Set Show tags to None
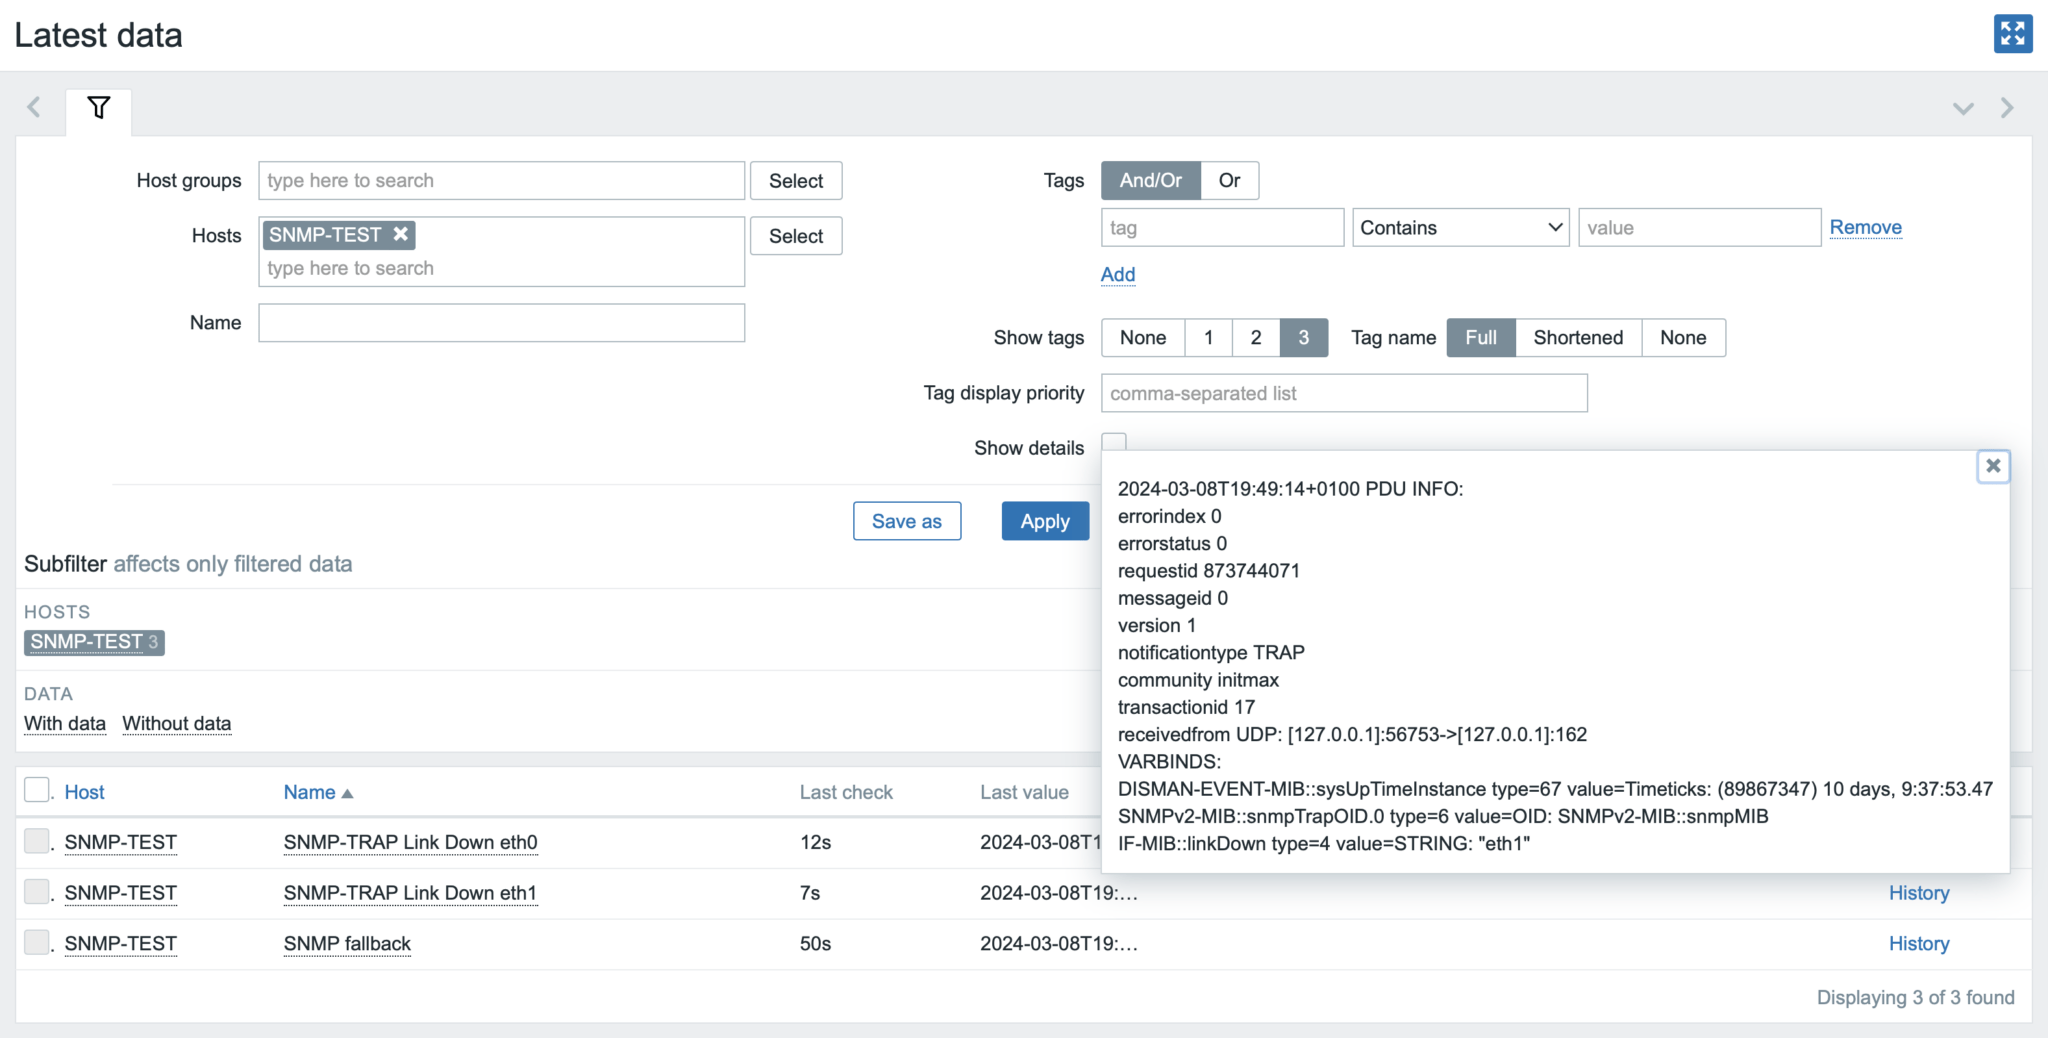This screenshot has width=2048, height=1038. [x=1141, y=337]
